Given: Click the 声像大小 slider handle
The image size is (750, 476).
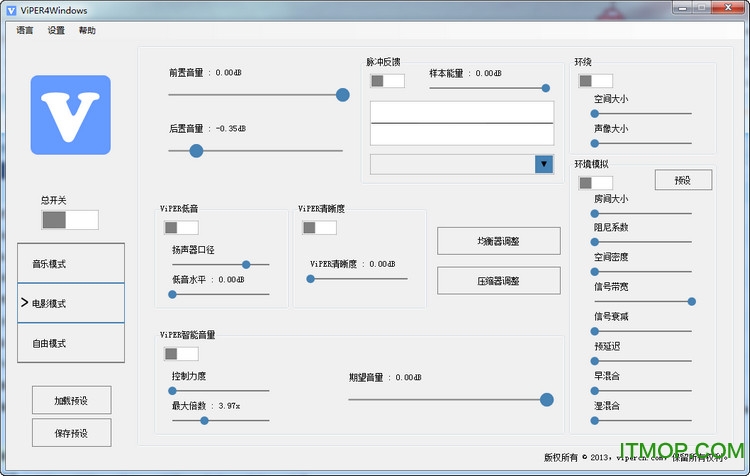Looking at the screenshot, I should [x=595, y=143].
